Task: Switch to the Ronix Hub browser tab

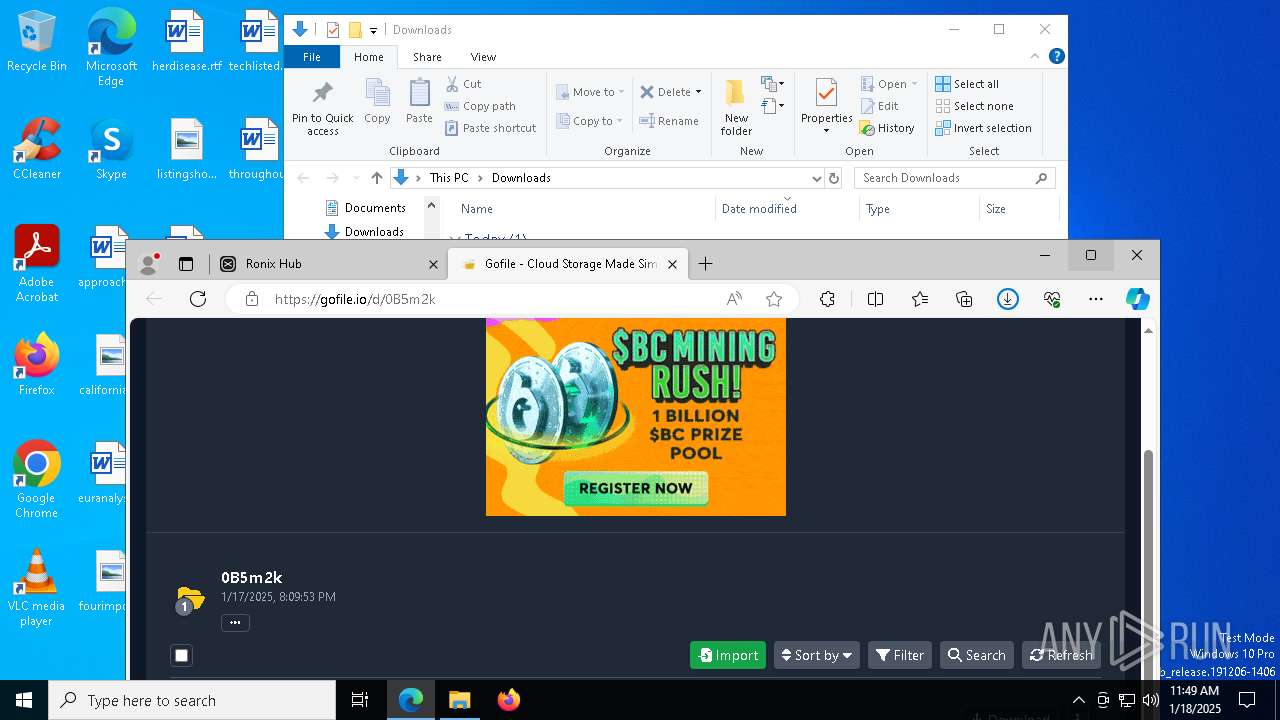Action: pos(327,264)
